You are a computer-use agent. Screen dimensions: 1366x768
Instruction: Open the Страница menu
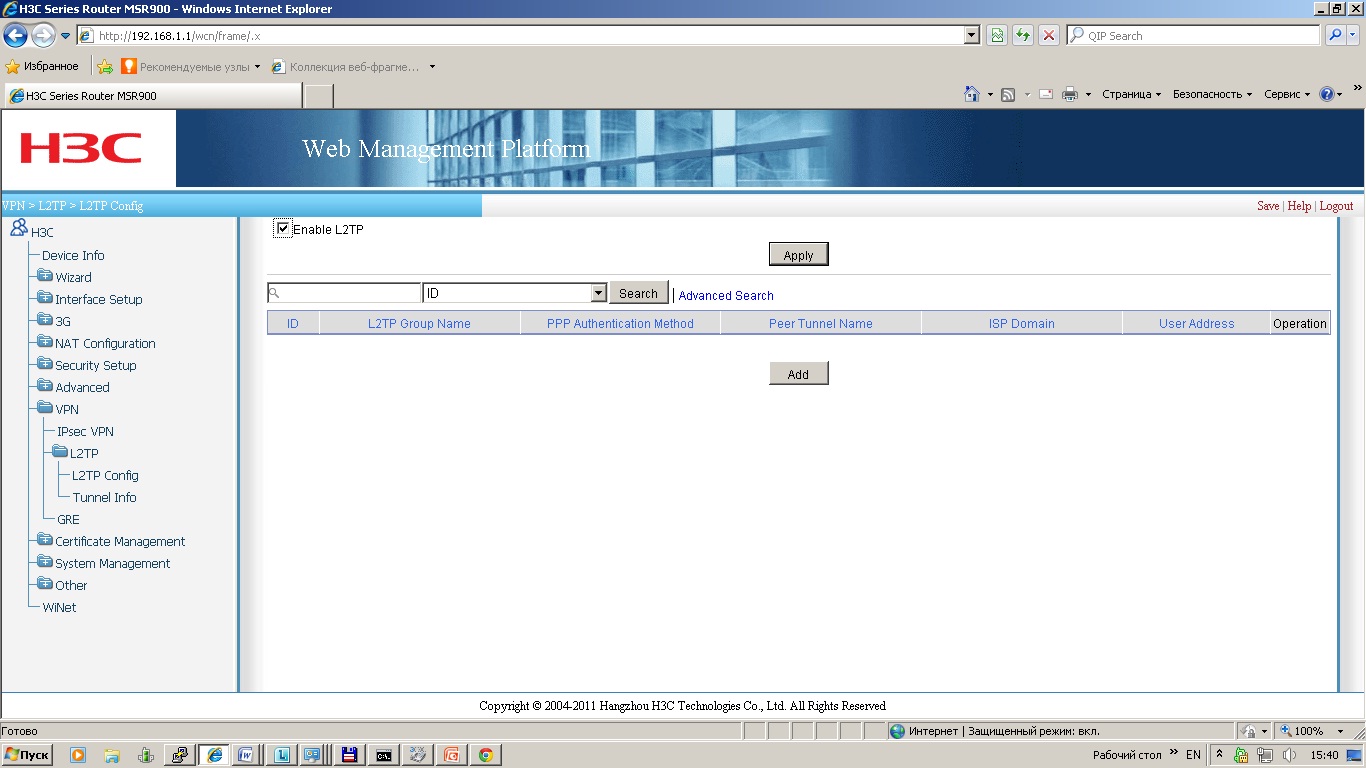1131,95
